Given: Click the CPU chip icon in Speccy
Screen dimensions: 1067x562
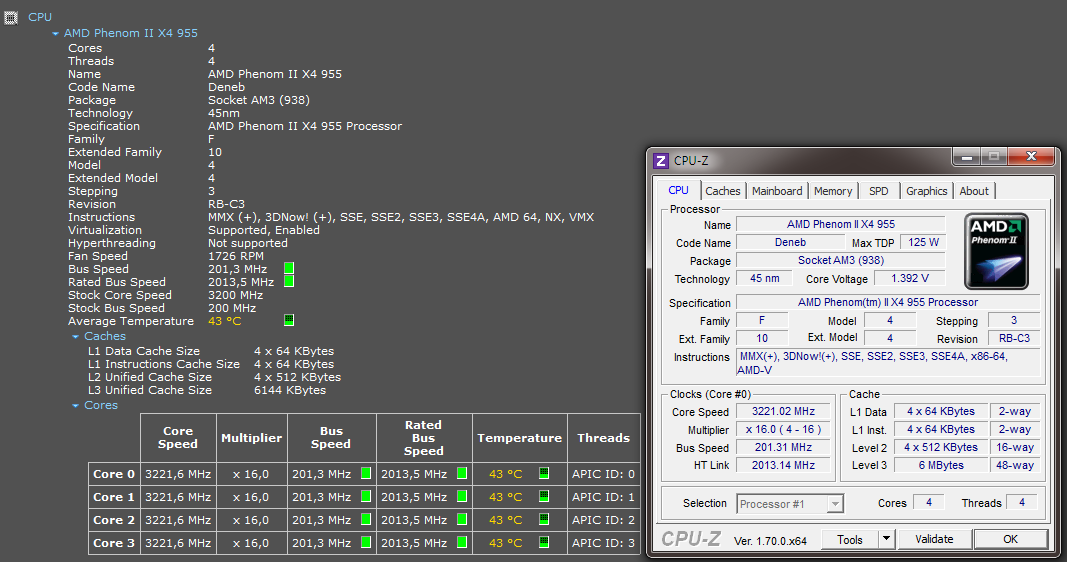Looking at the screenshot, I should point(11,18).
